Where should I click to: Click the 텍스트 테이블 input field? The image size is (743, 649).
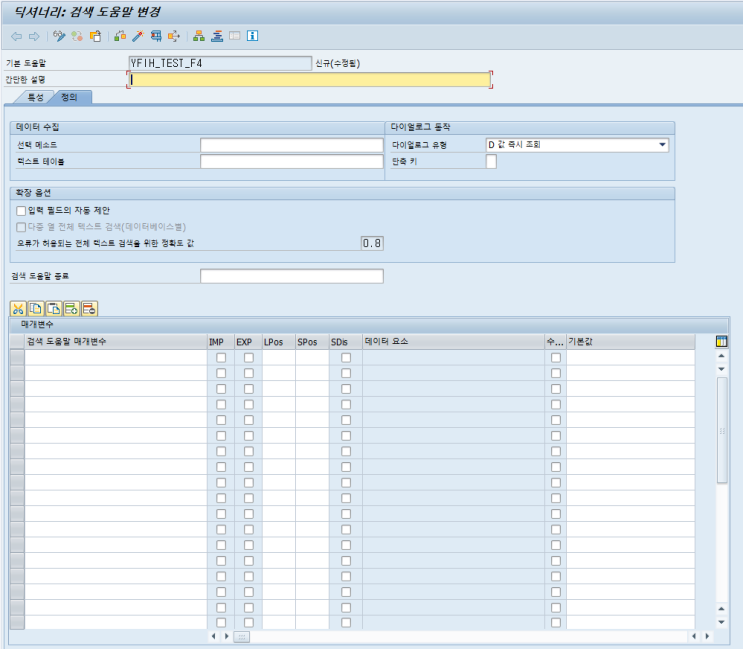click(x=292, y=162)
